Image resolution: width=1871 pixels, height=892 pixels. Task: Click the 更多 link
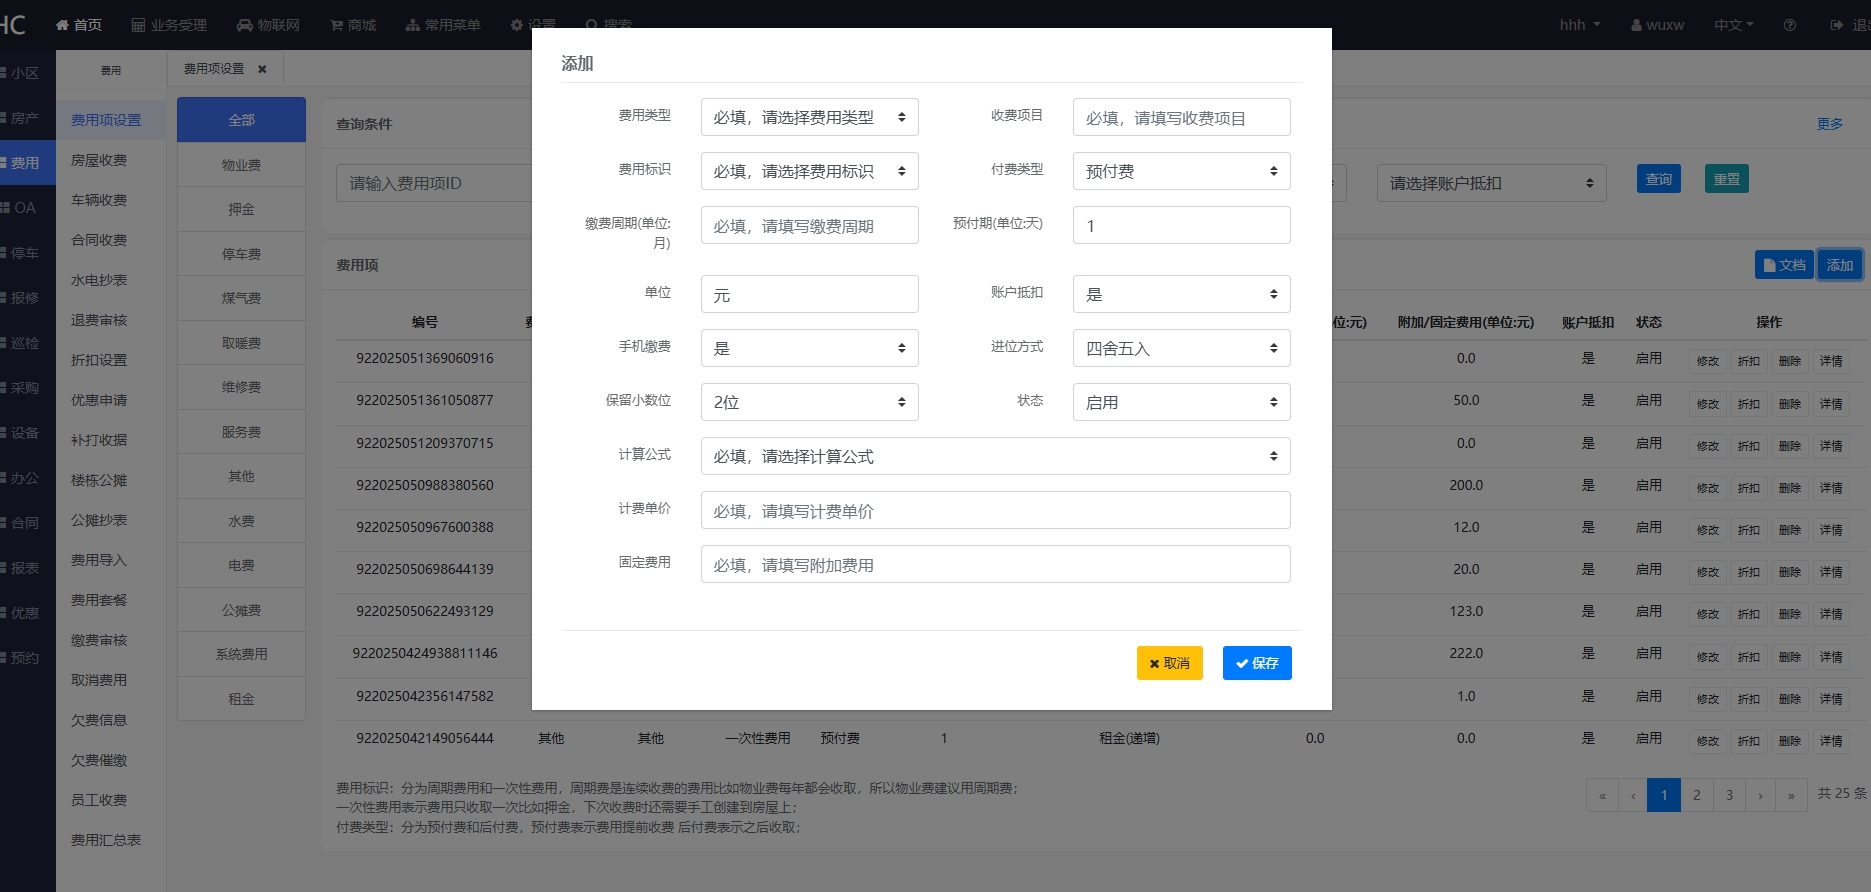[x=1829, y=124]
